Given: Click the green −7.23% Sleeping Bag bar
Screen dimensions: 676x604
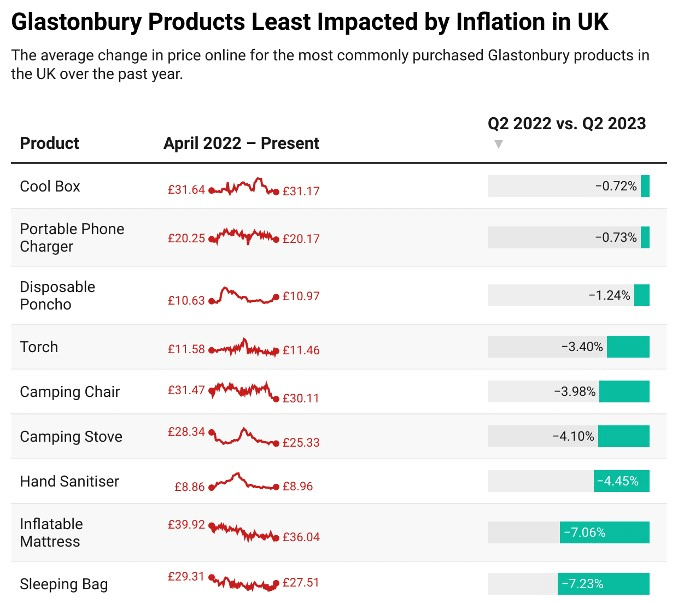Looking at the screenshot, I should click(x=604, y=584).
